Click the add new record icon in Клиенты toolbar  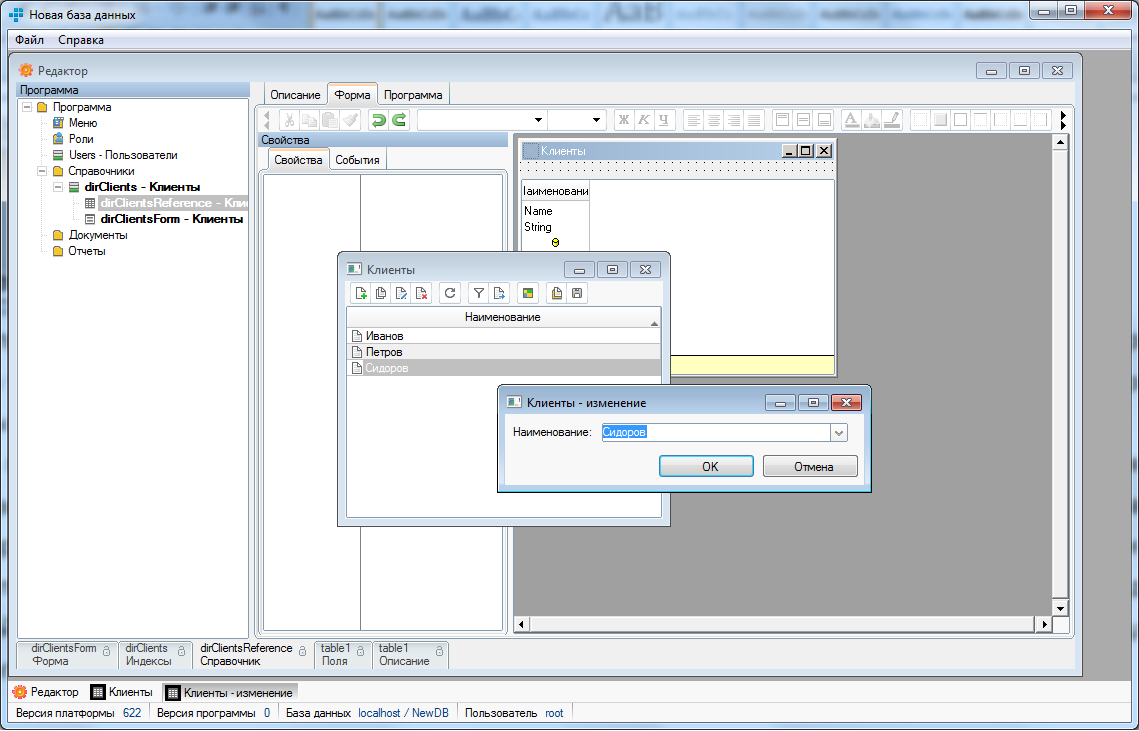click(362, 293)
